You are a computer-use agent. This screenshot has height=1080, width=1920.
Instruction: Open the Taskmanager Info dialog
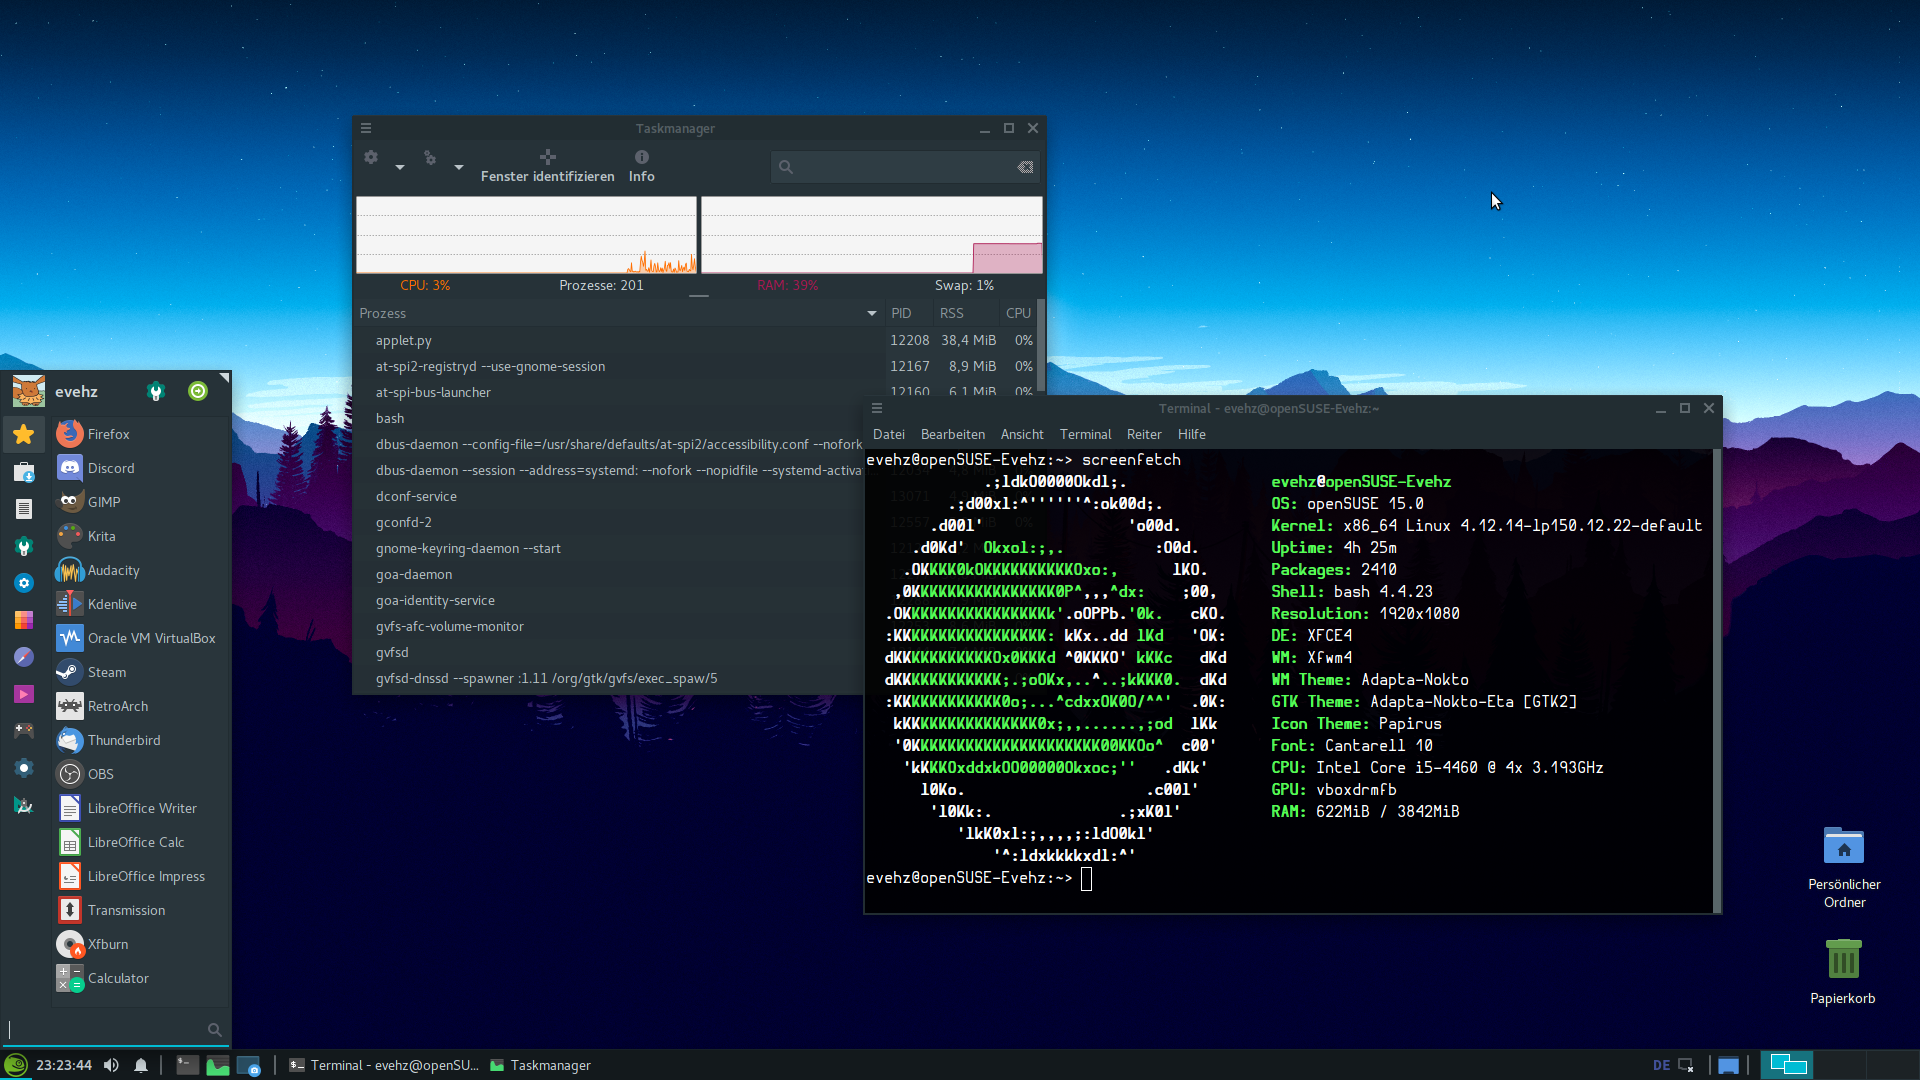641,166
